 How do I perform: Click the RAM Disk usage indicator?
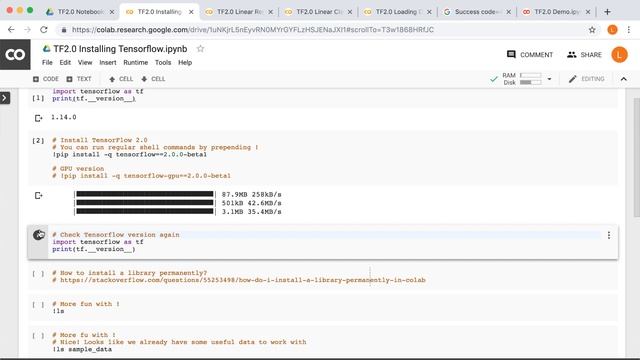[522, 79]
